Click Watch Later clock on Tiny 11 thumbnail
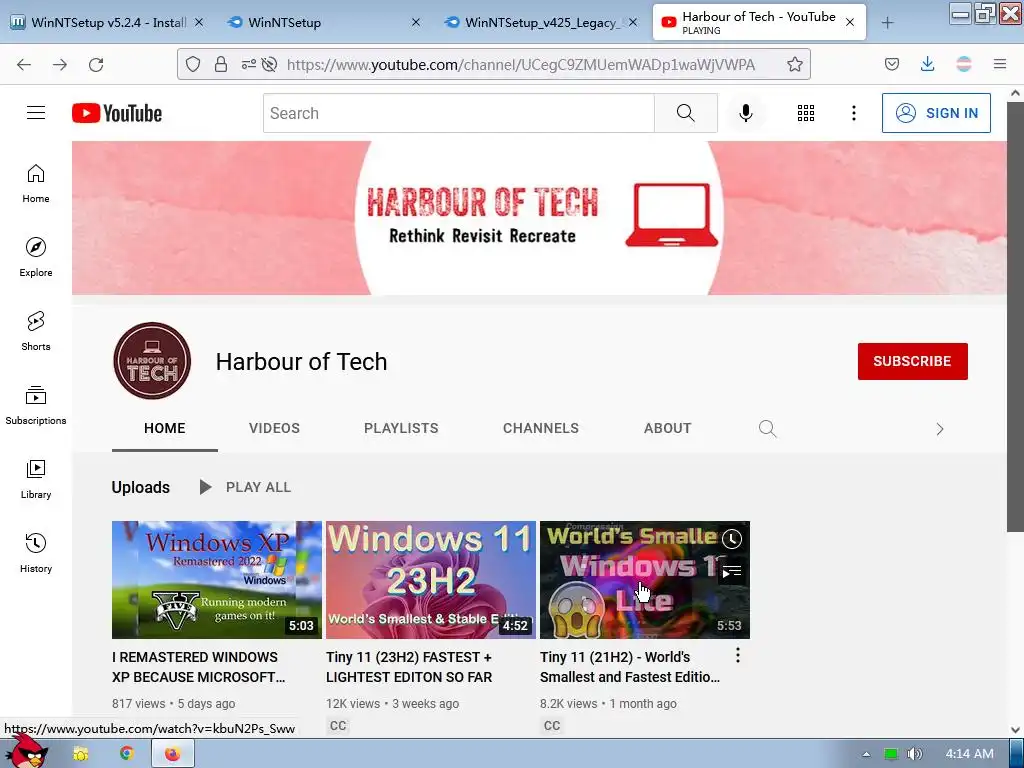Screen dimensions: 1024x768 [x=732, y=539]
